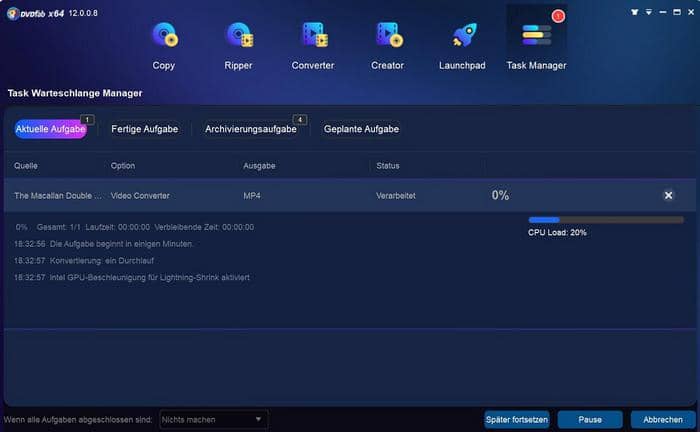
Task: Click the Status column header
Action: point(388,166)
